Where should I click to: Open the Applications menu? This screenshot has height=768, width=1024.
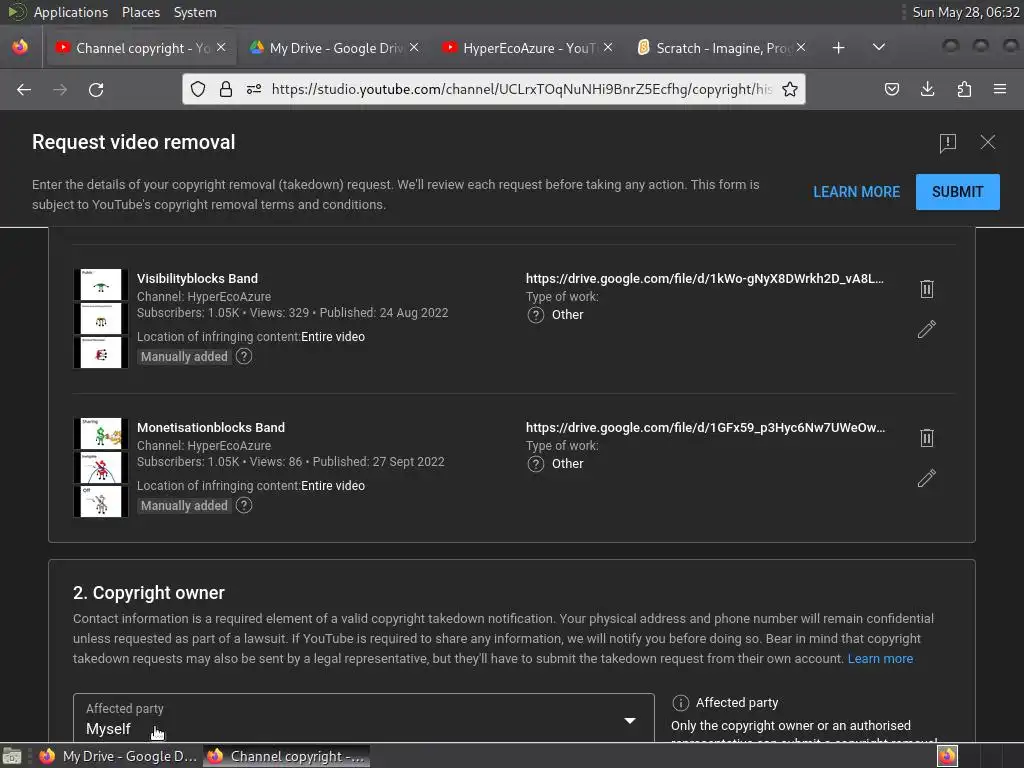[71, 12]
